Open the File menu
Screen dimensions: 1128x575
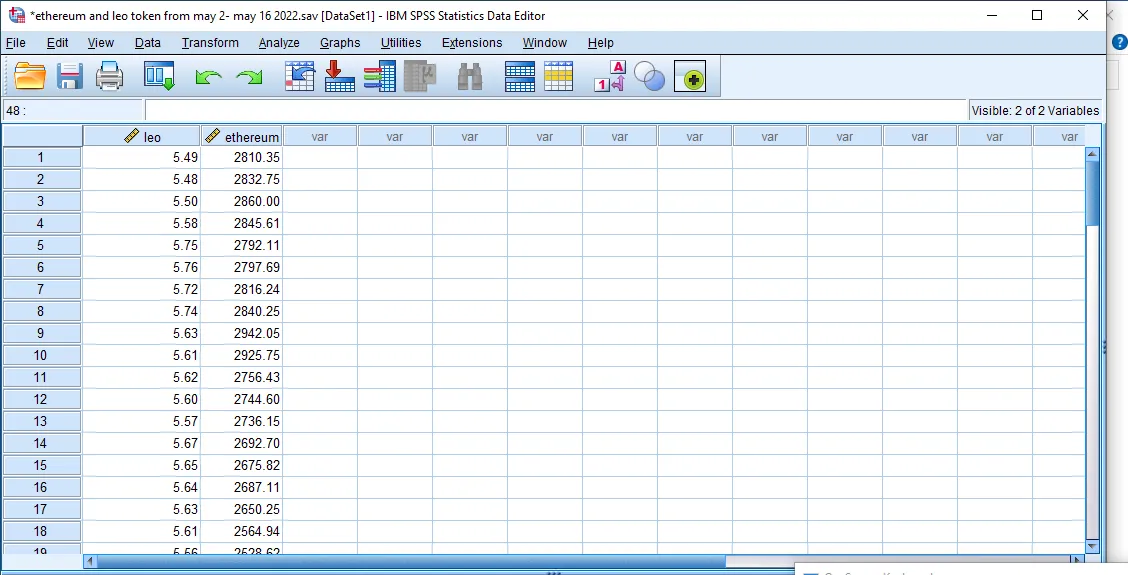[15, 43]
